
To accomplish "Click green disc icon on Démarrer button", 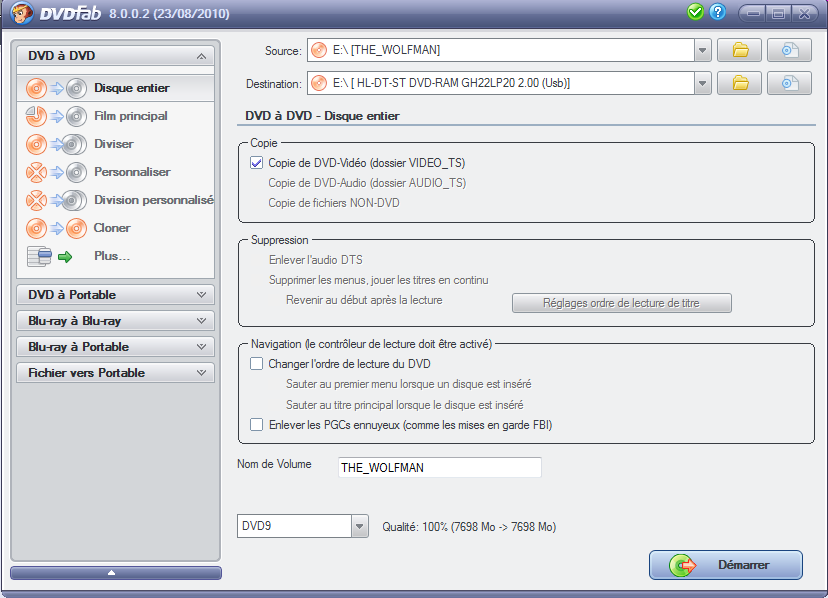I will click(x=683, y=565).
